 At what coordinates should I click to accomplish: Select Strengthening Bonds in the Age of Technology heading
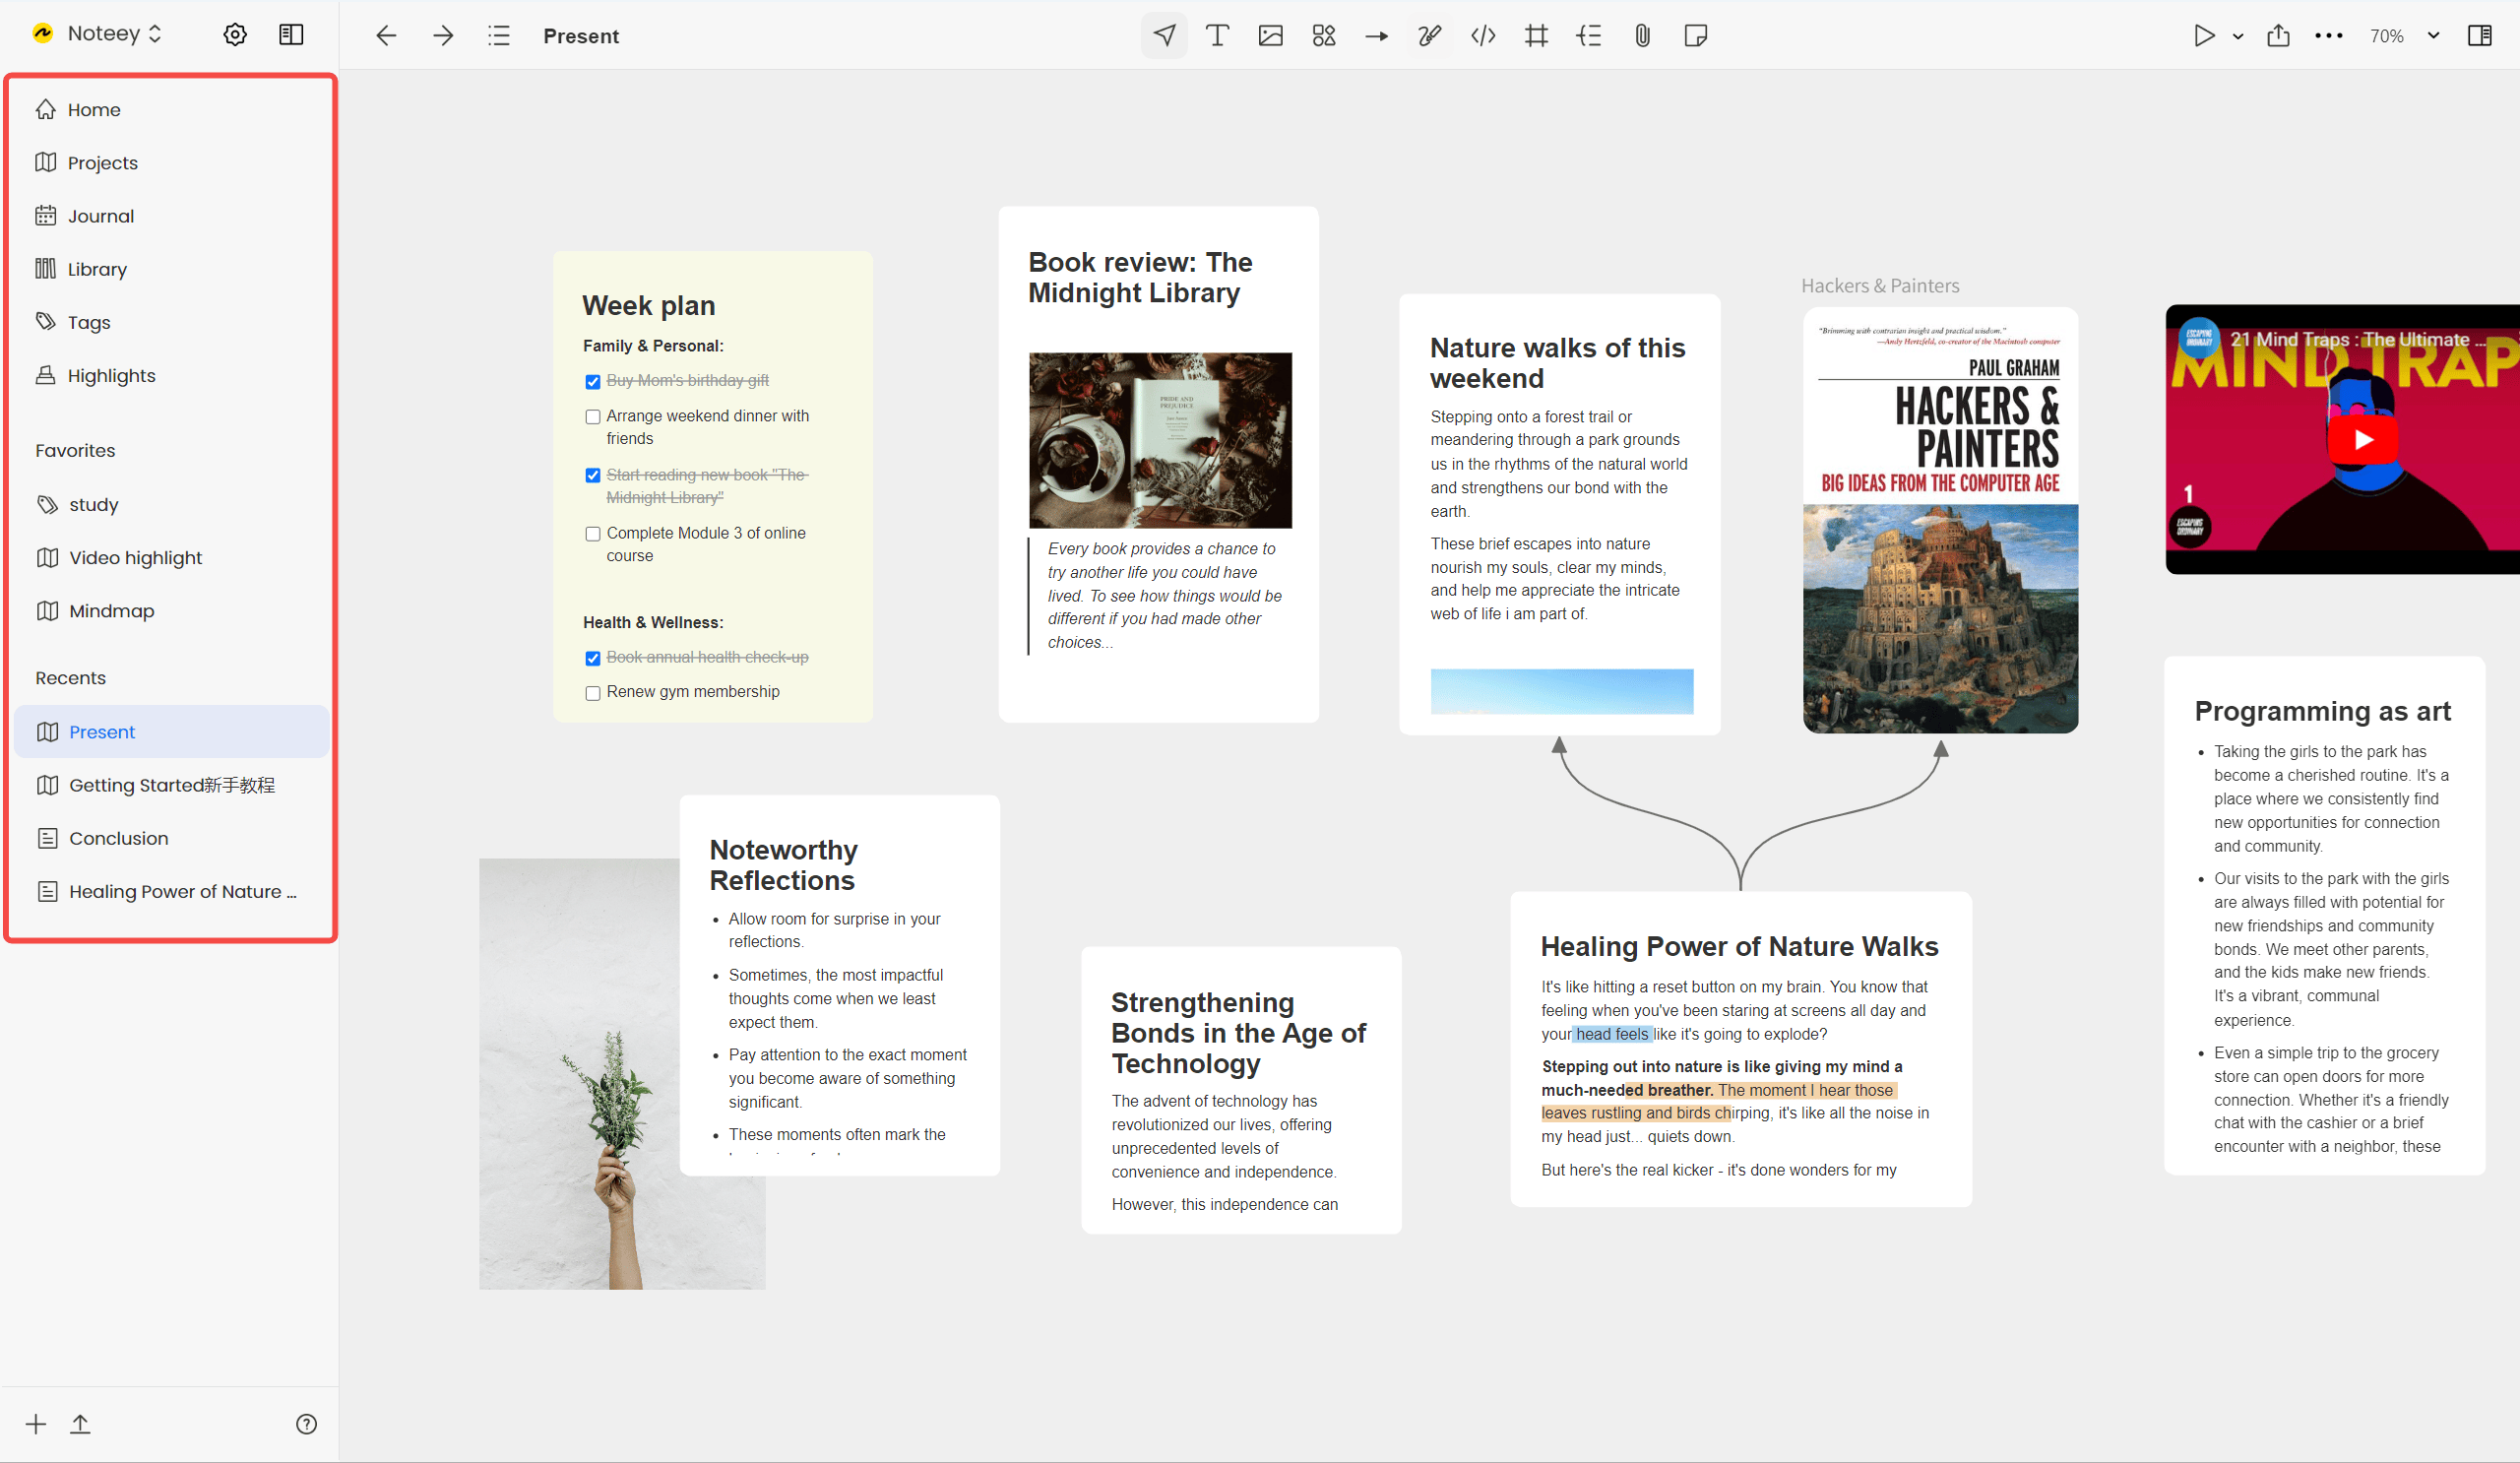click(1238, 1033)
